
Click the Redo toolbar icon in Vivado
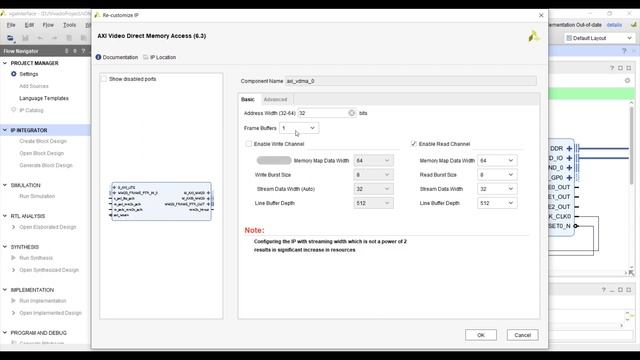54,38
